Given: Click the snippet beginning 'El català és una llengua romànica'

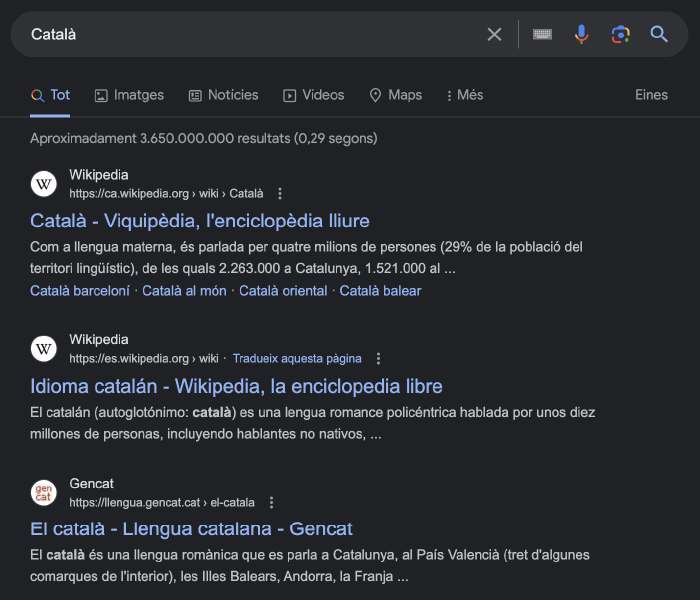Looking at the screenshot, I should coord(310,566).
